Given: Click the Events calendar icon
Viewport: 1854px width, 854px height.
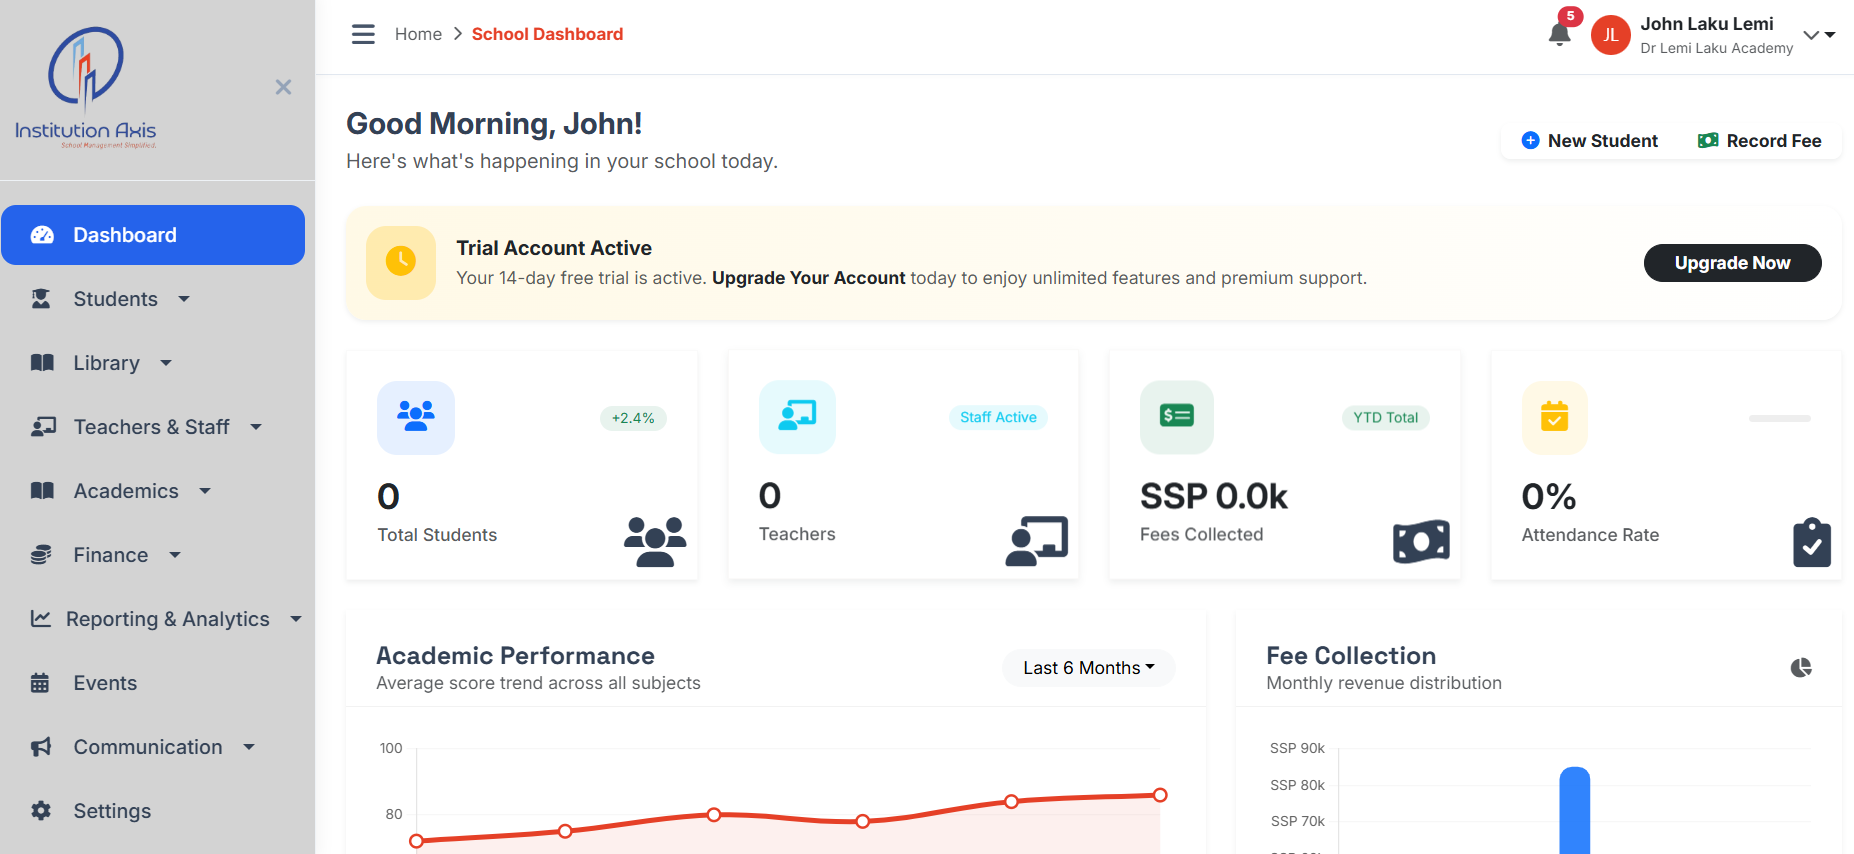Looking at the screenshot, I should point(40,683).
